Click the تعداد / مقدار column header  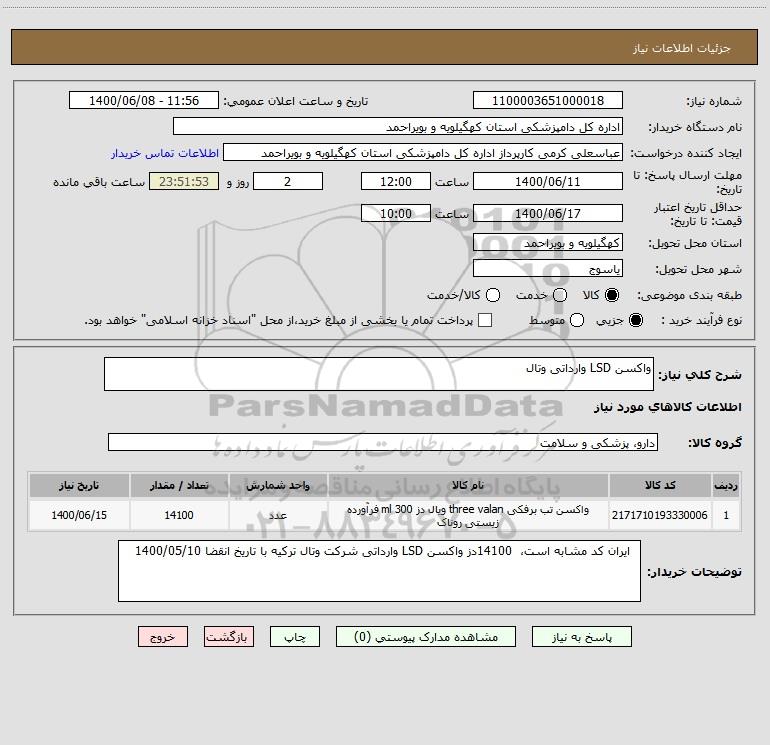pyautogui.click(x=179, y=485)
